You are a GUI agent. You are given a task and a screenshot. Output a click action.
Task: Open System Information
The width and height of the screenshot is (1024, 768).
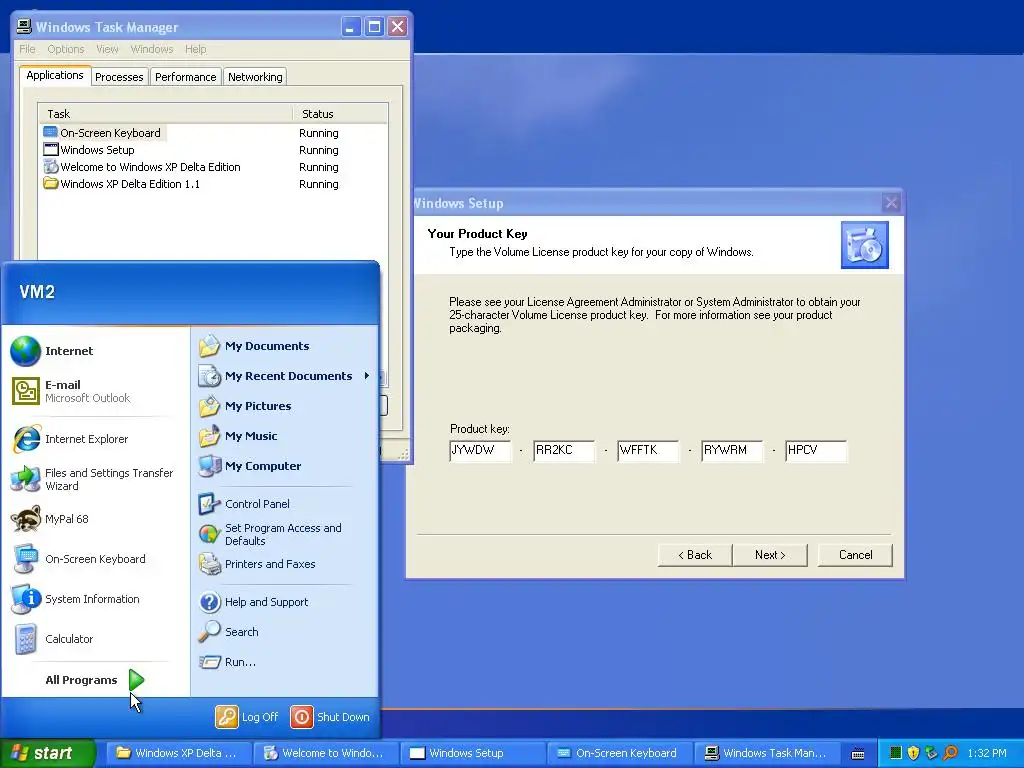pos(75,599)
